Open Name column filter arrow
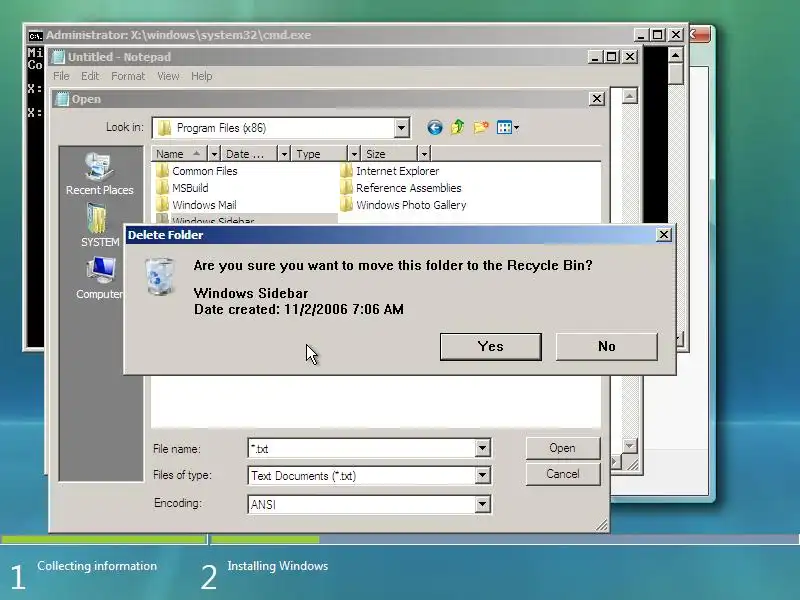800x600 pixels. pyautogui.click(x=214, y=154)
